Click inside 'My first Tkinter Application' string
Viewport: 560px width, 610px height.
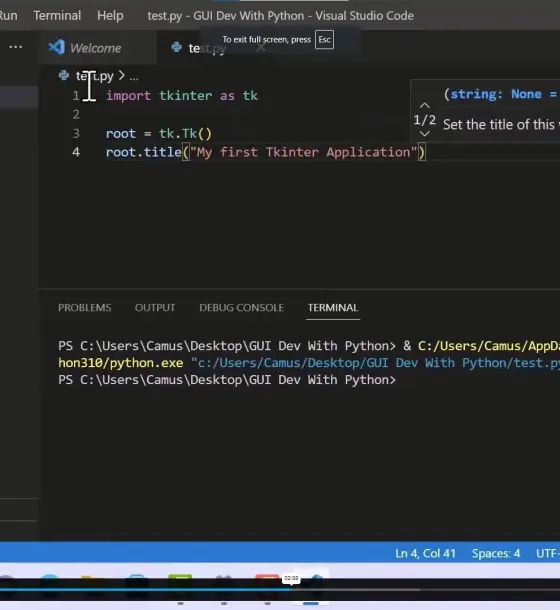point(304,152)
